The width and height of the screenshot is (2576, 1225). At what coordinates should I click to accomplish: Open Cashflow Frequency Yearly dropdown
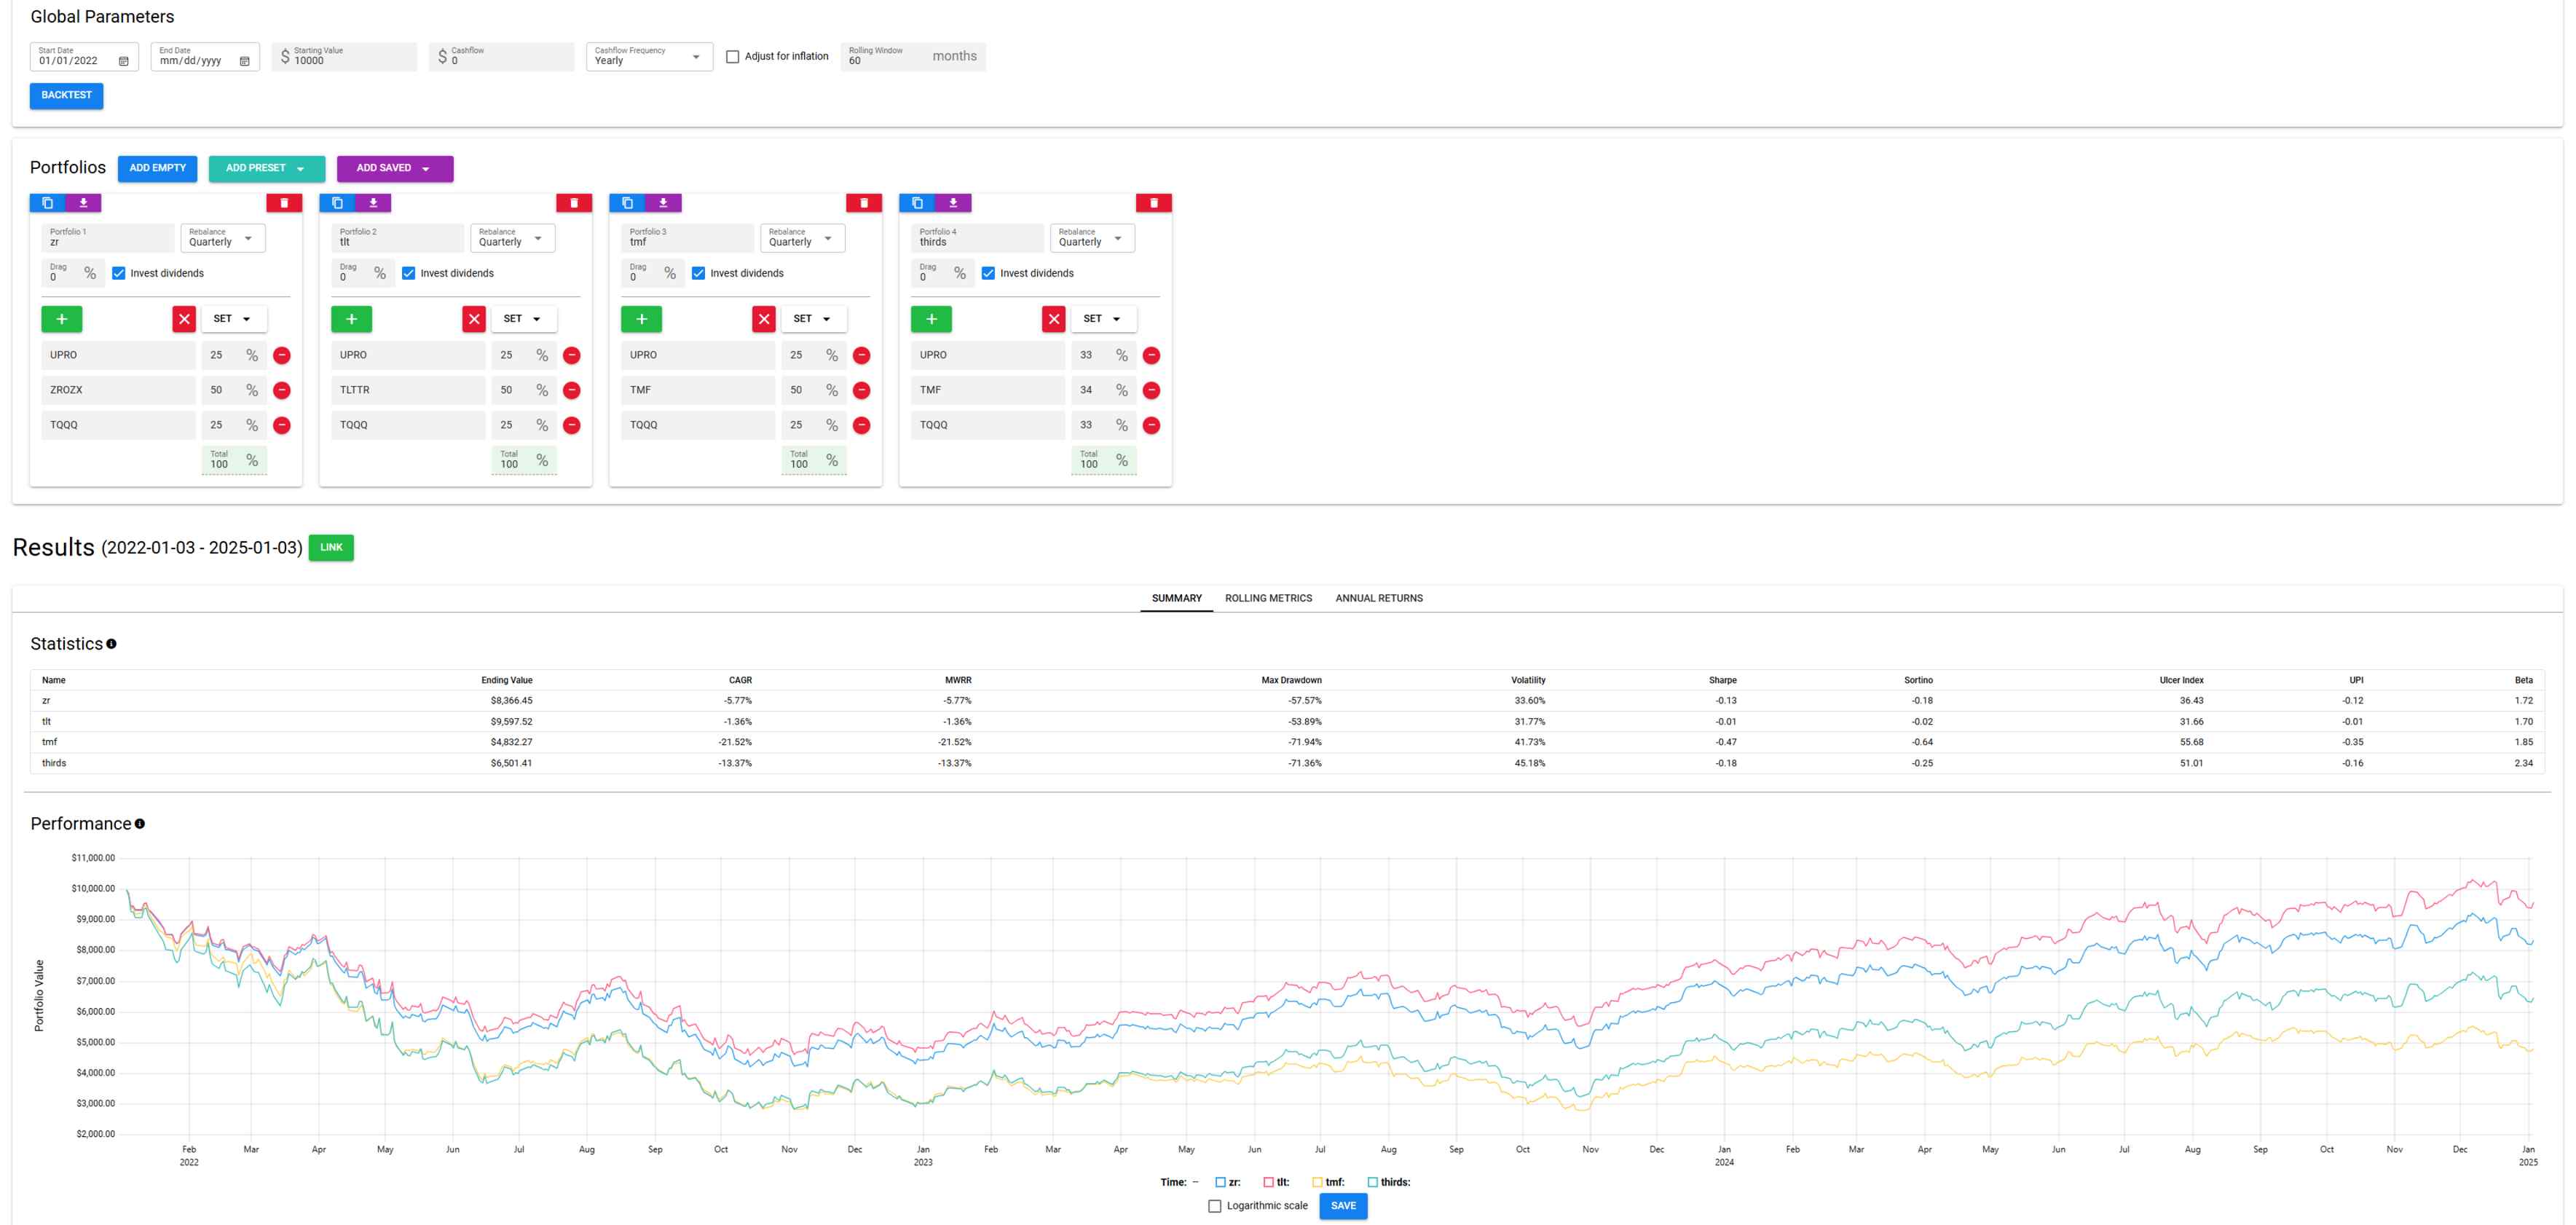[x=649, y=57]
